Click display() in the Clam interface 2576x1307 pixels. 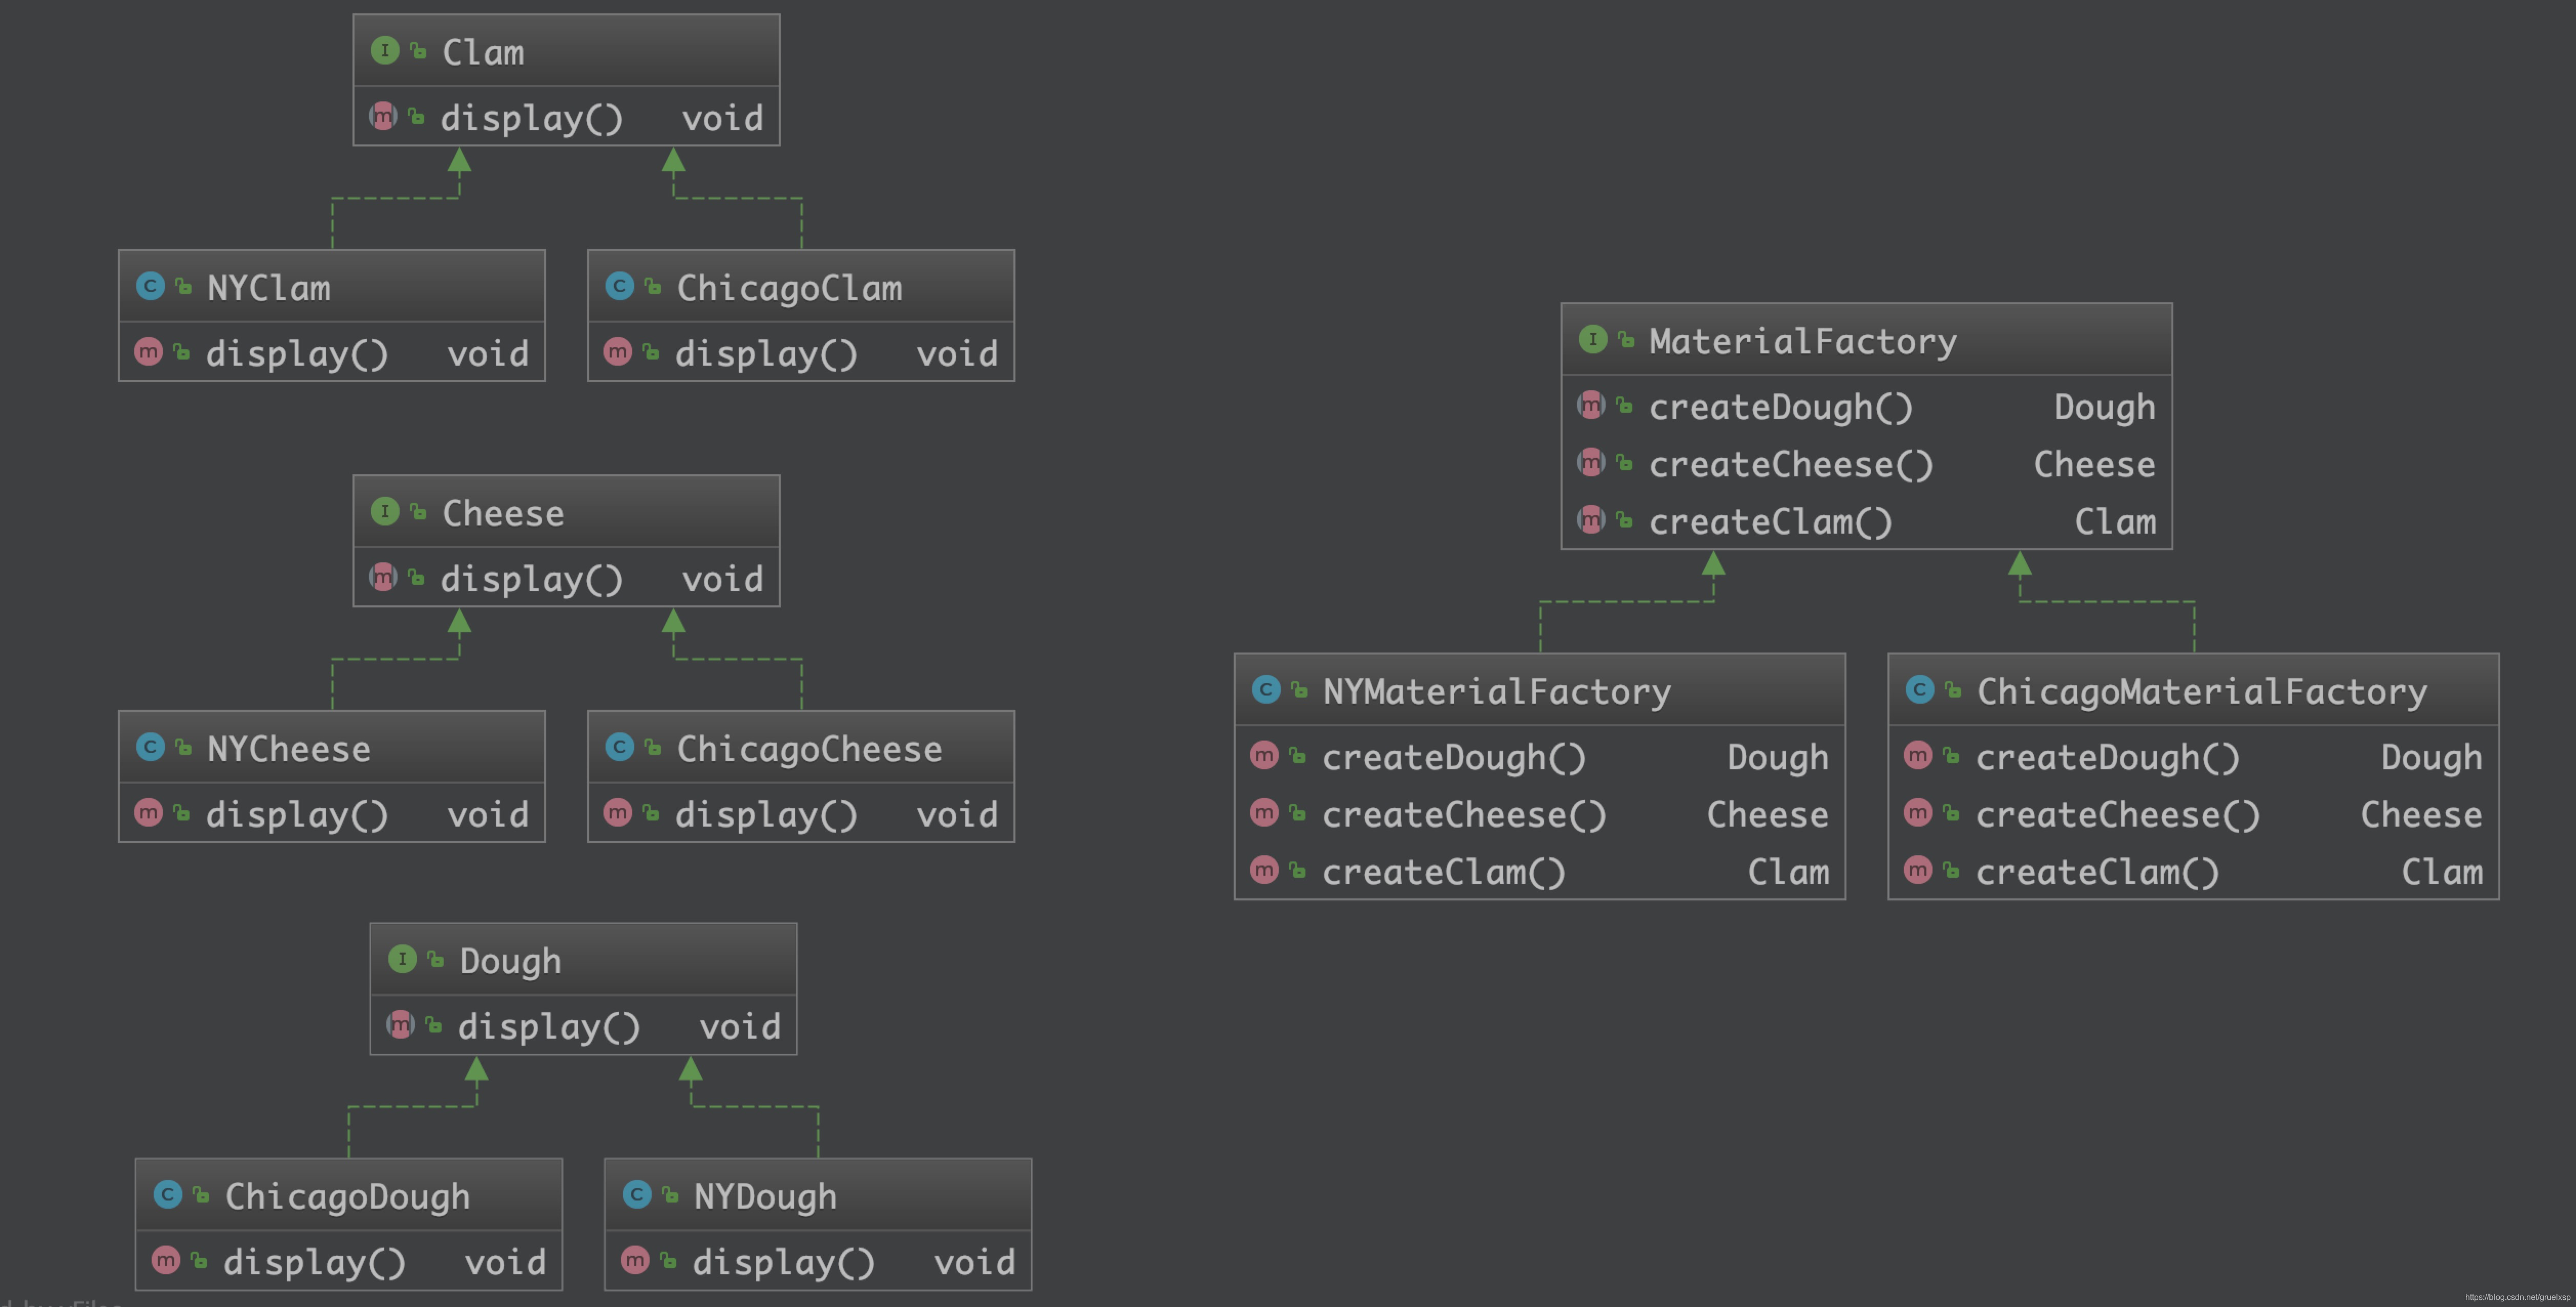532,119
